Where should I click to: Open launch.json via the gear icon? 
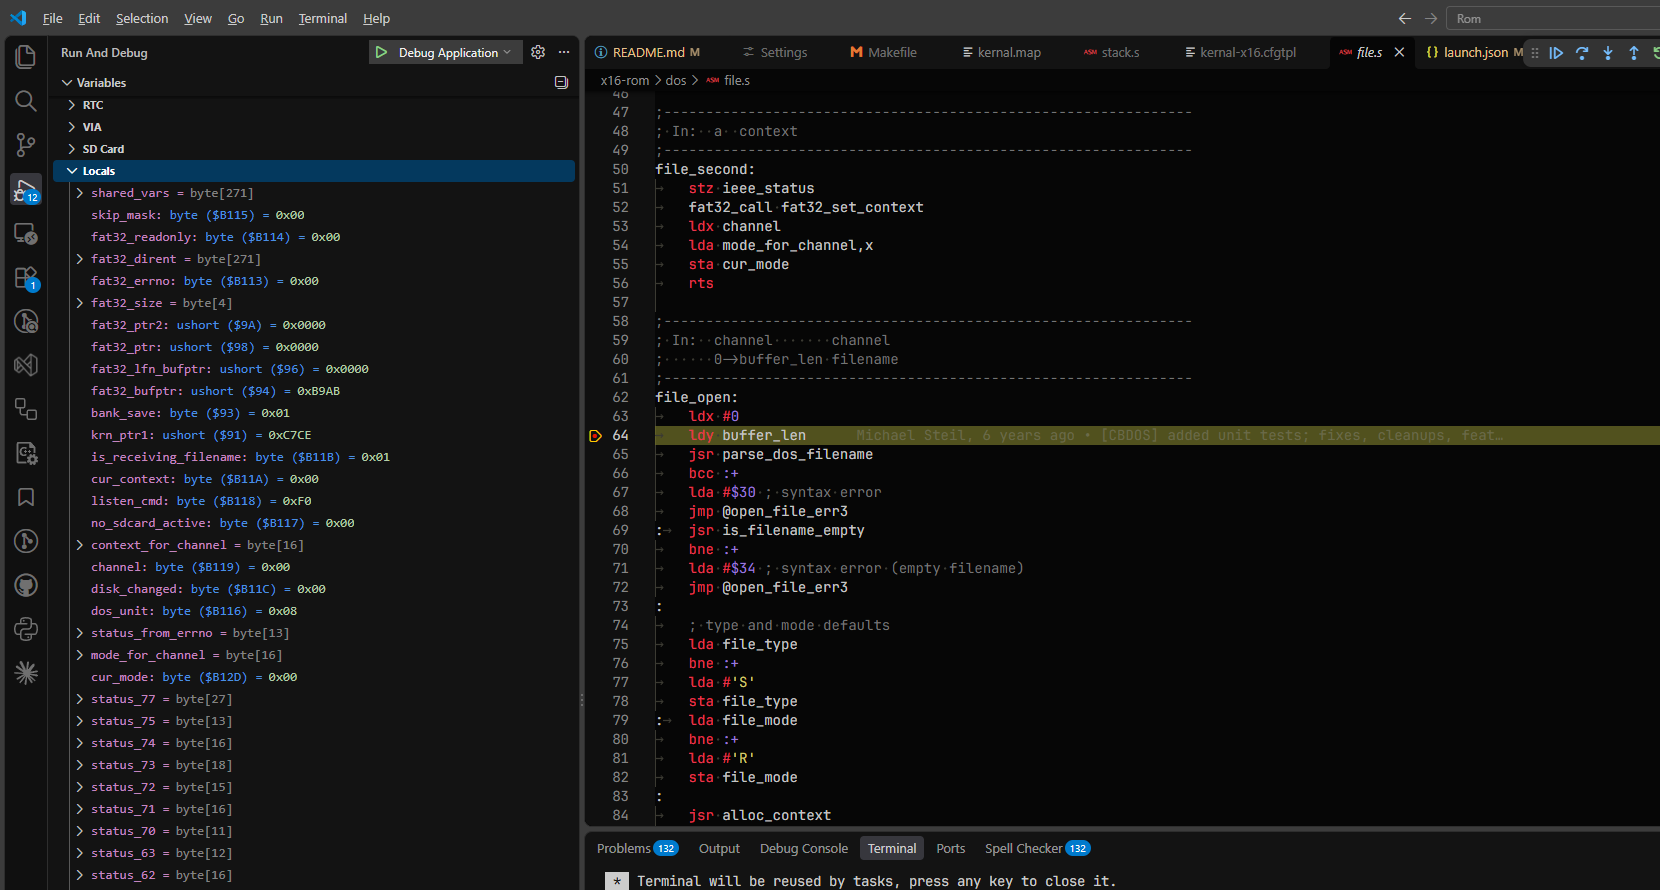point(538,52)
